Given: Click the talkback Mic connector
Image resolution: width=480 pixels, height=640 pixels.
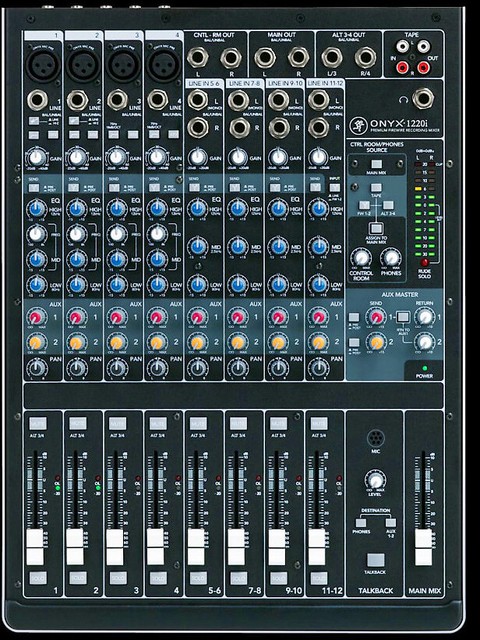Looking at the screenshot, I should (375, 438).
